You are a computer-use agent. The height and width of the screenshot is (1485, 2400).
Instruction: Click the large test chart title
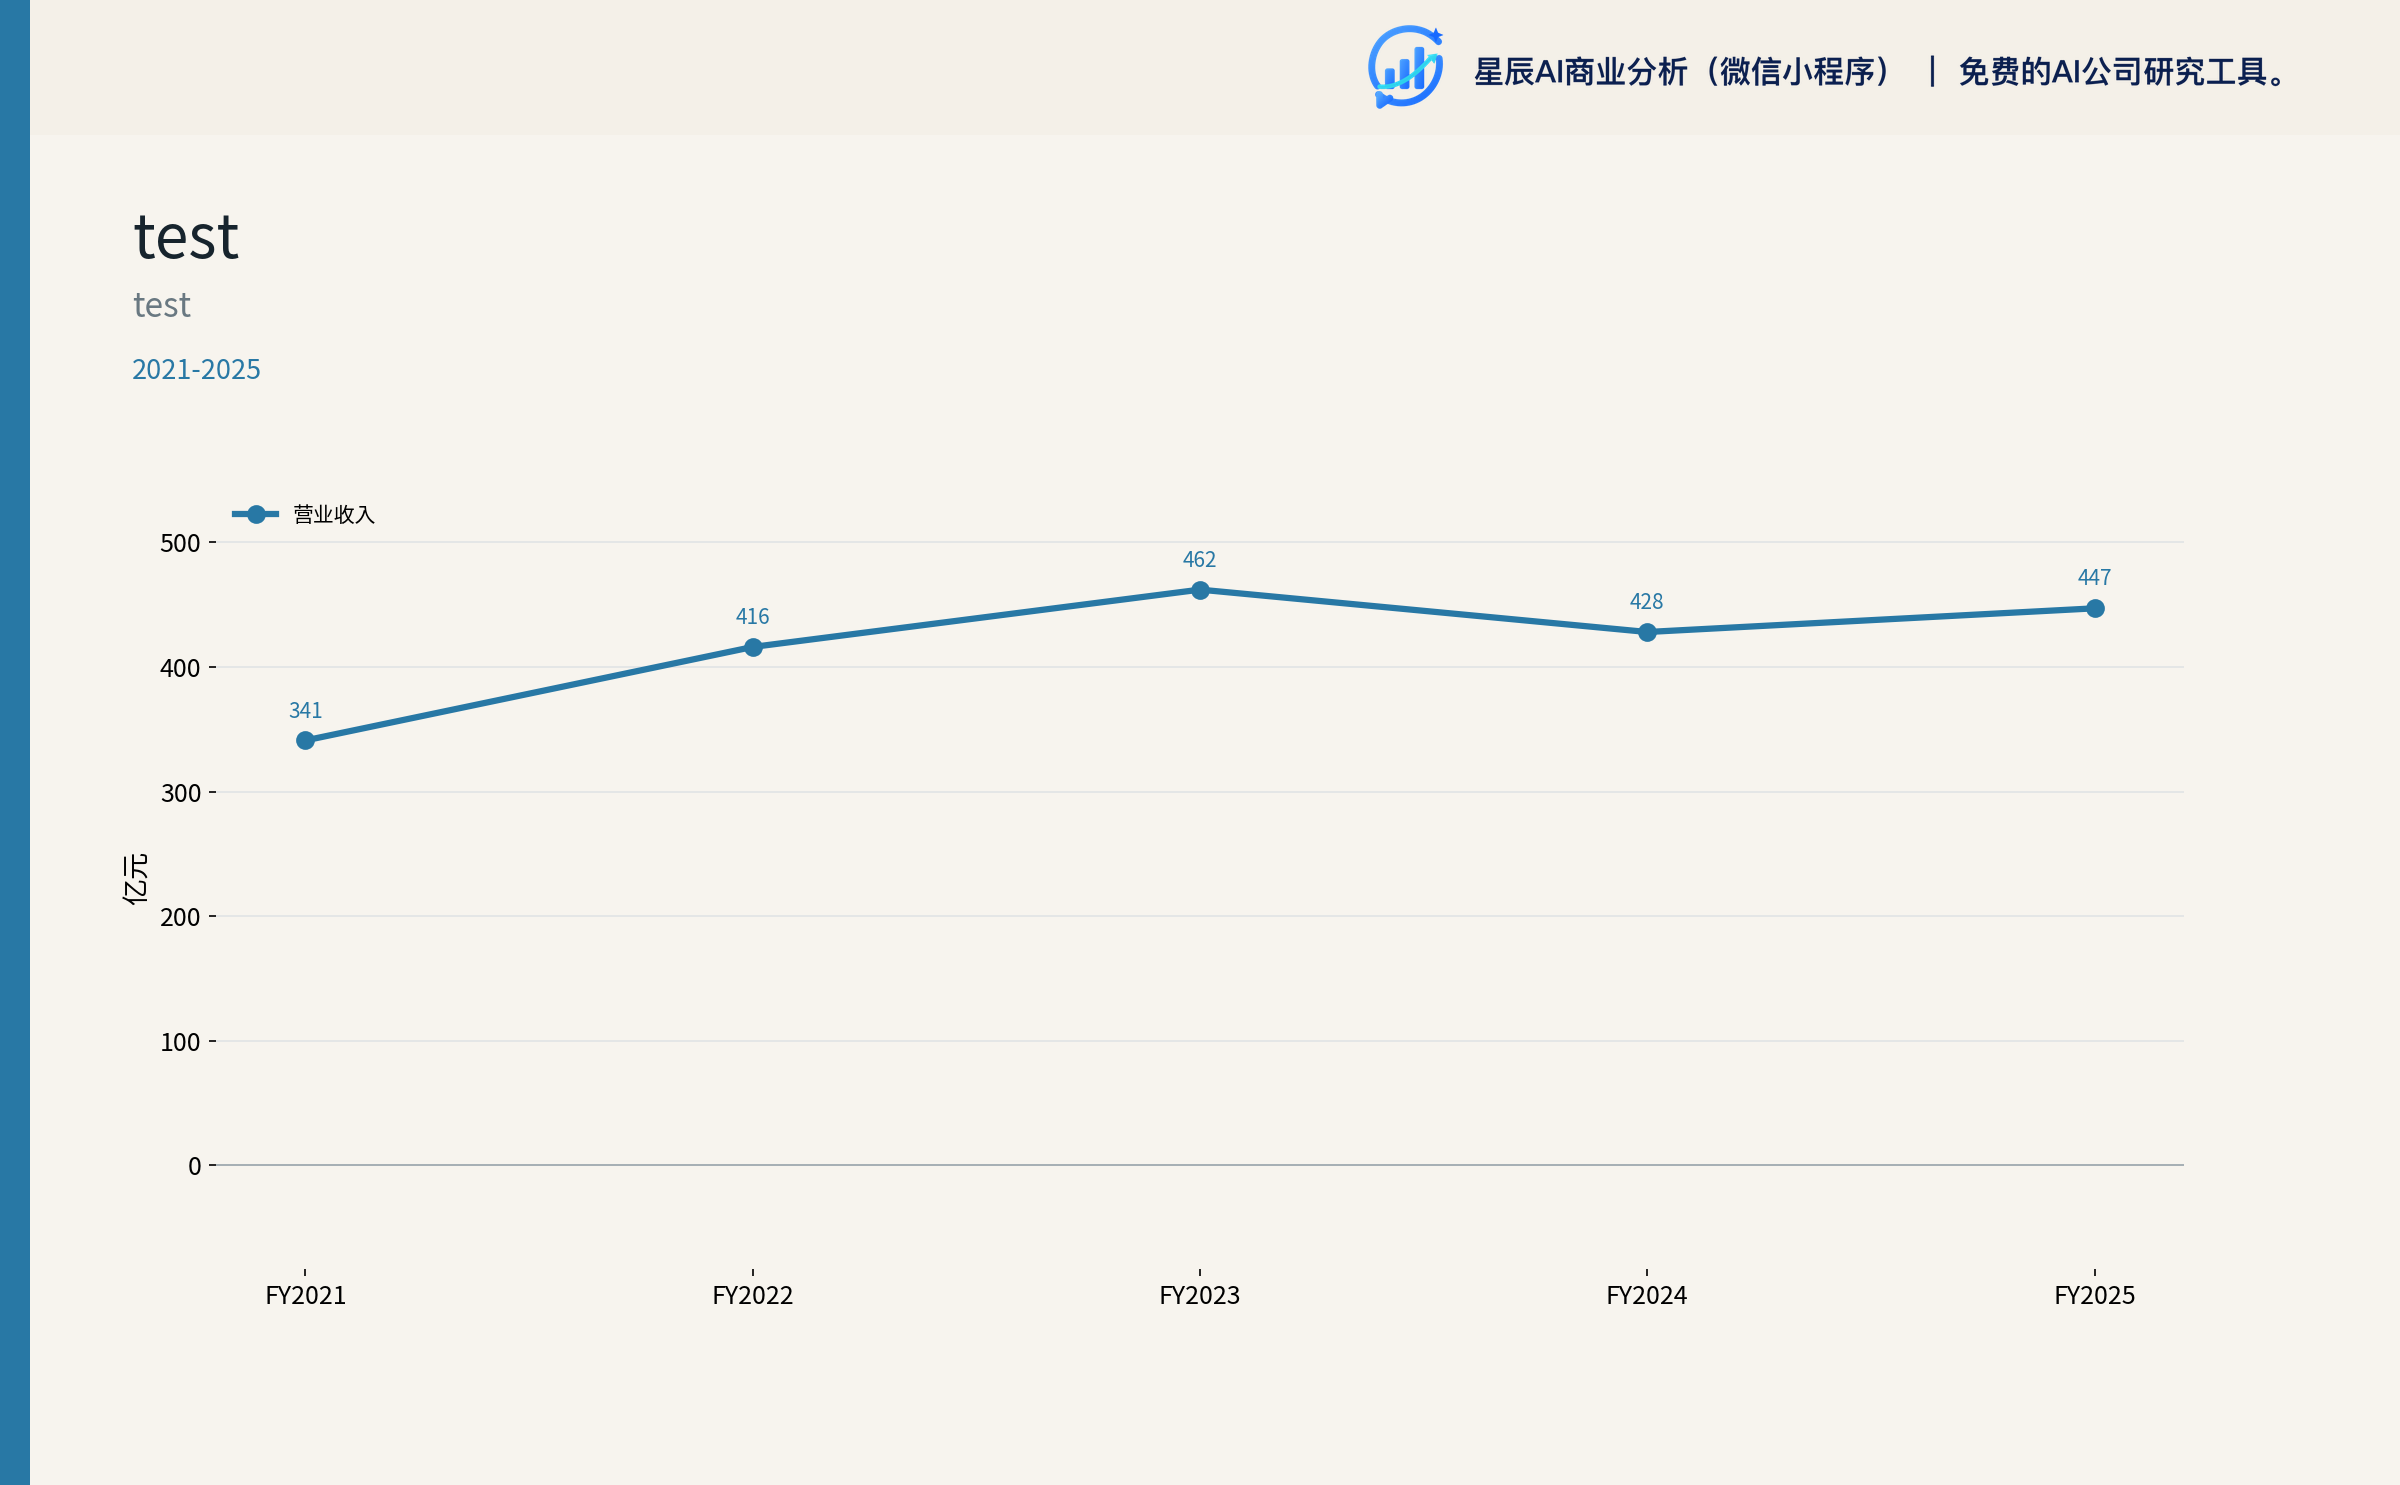[x=186, y=238]
